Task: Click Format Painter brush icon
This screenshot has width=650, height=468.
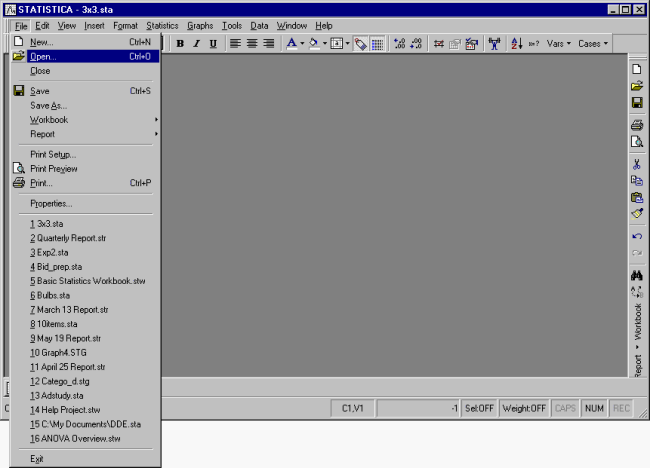Action: click(637, 214)
